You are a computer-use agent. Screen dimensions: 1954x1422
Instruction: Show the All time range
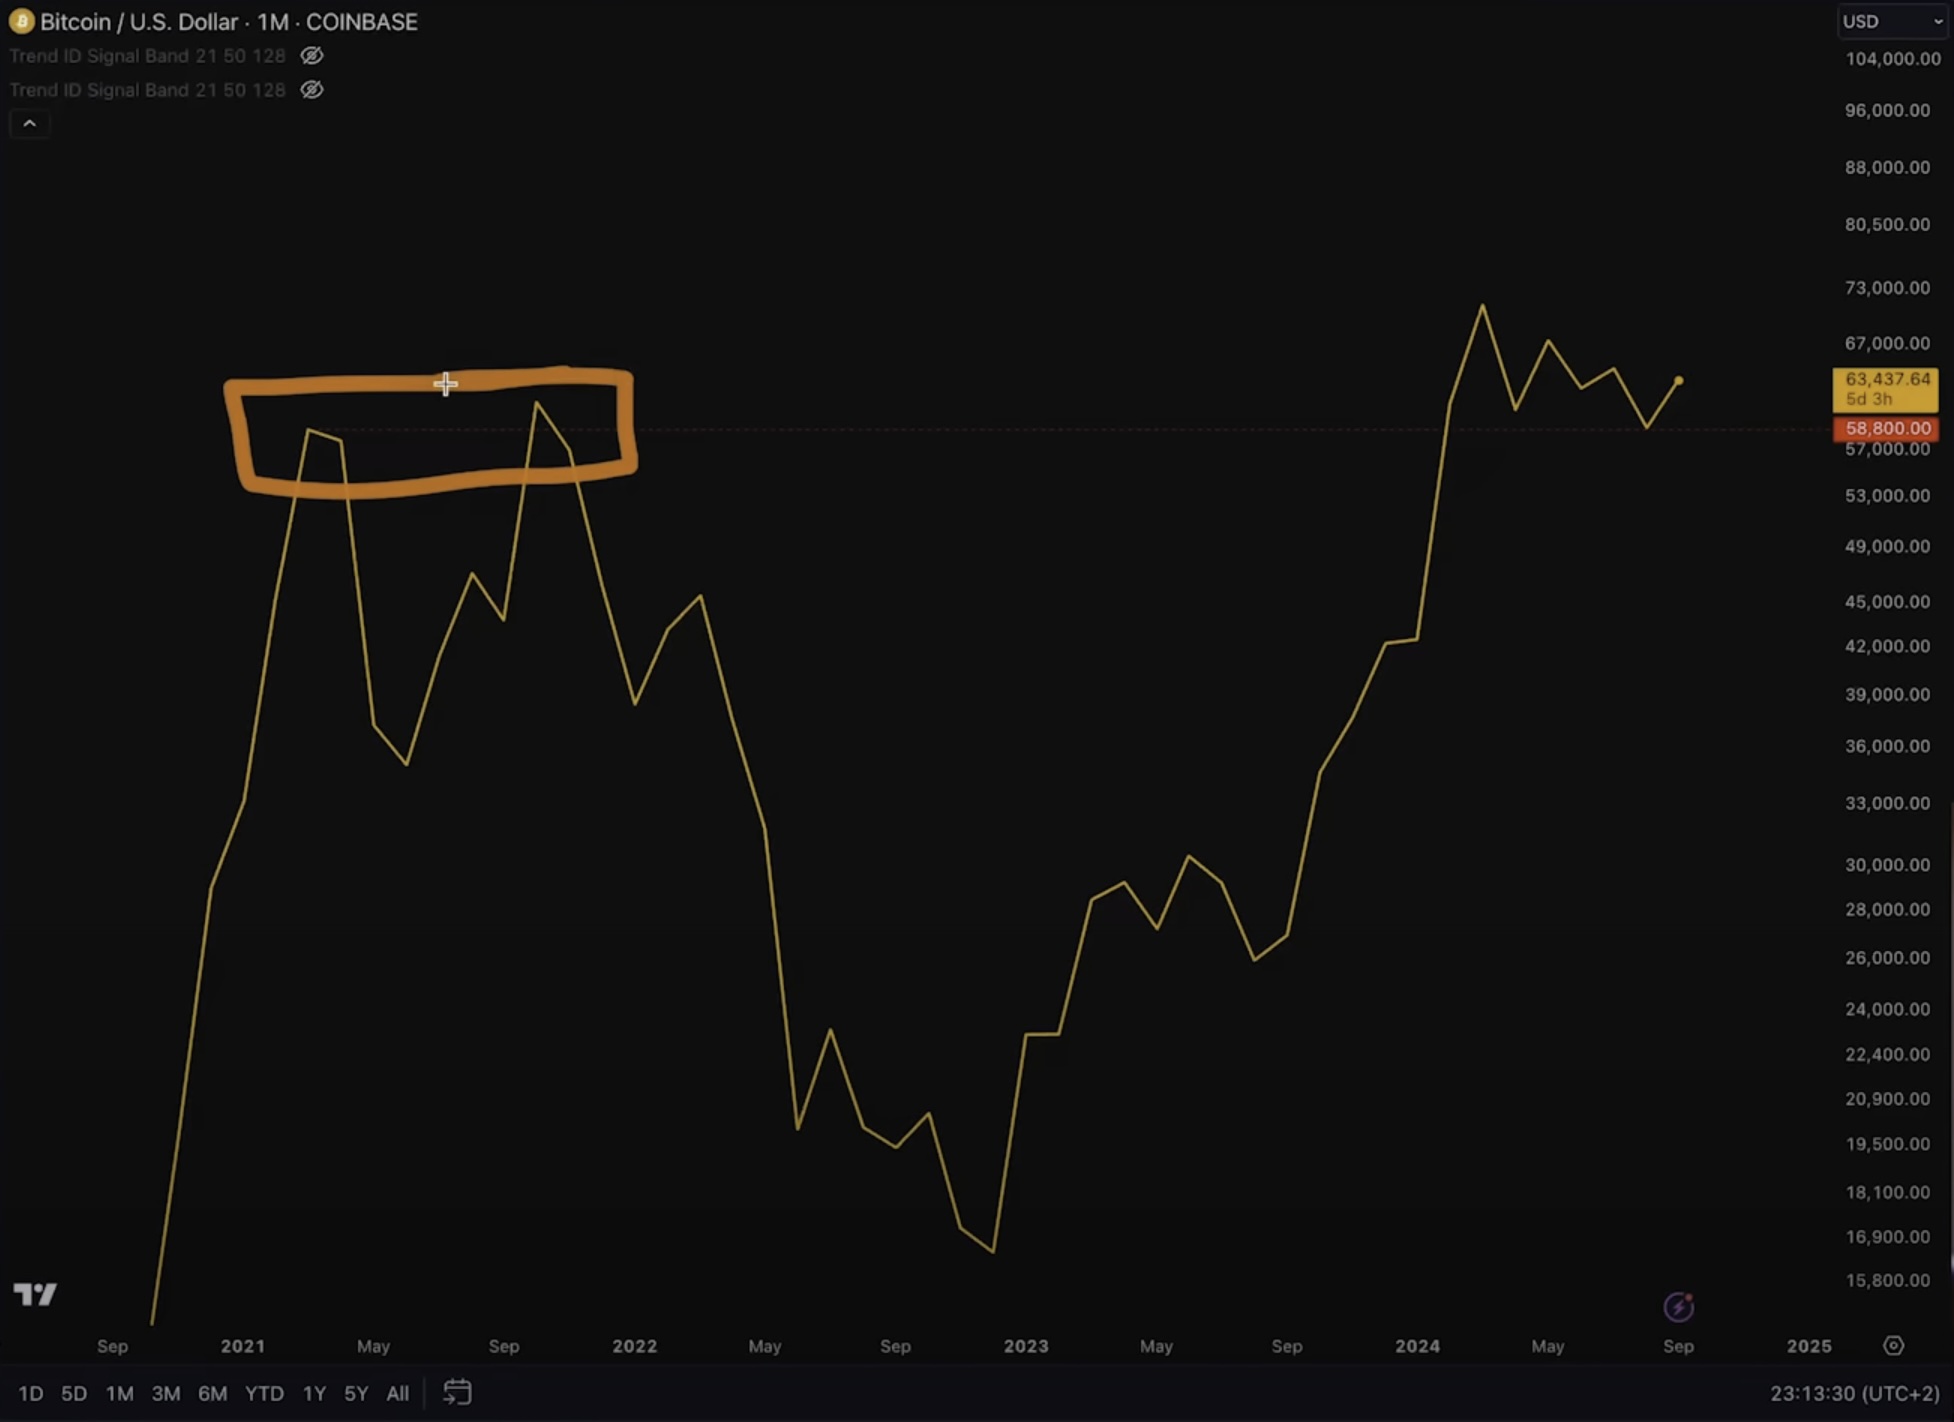click(397, 1393)
